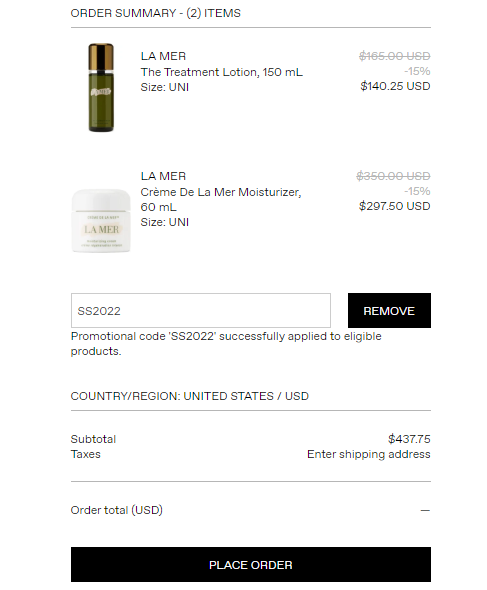The image size is (487, 590).
Task: Click the REMOVE promo code button
Action: coord(389,310)
